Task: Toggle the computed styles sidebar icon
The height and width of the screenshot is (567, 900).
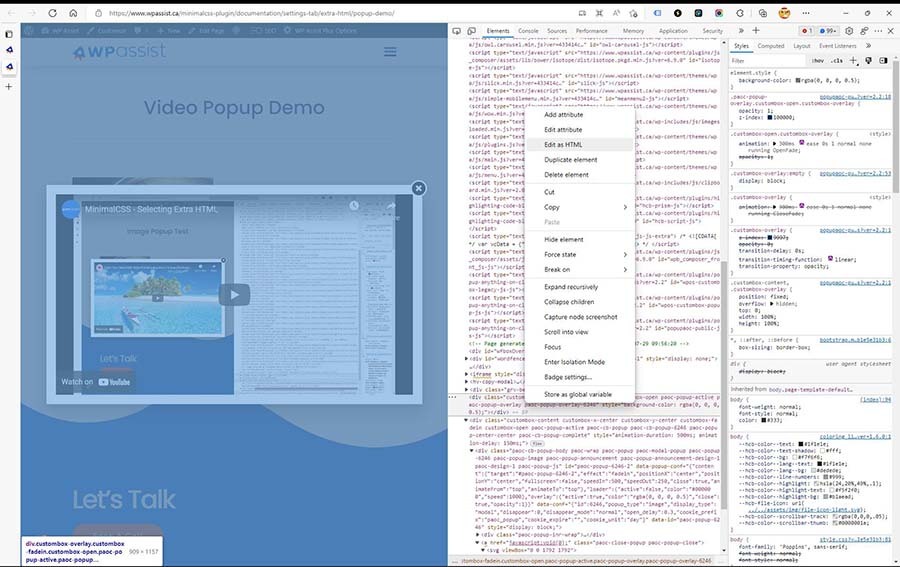Action: point(883,60)
